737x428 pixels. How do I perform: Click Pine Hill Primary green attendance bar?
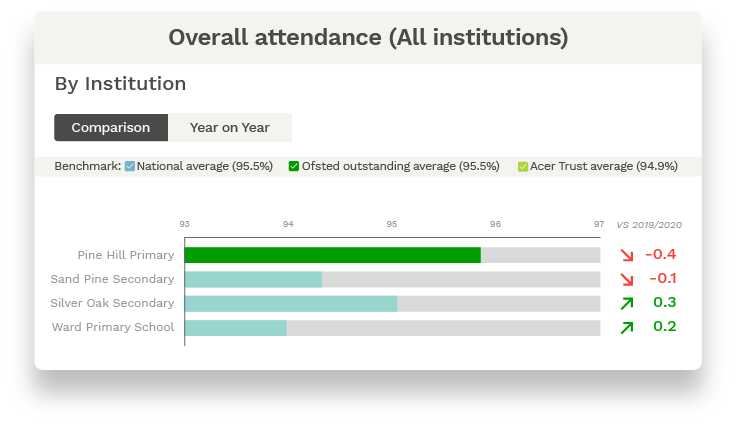pos(332,255)
